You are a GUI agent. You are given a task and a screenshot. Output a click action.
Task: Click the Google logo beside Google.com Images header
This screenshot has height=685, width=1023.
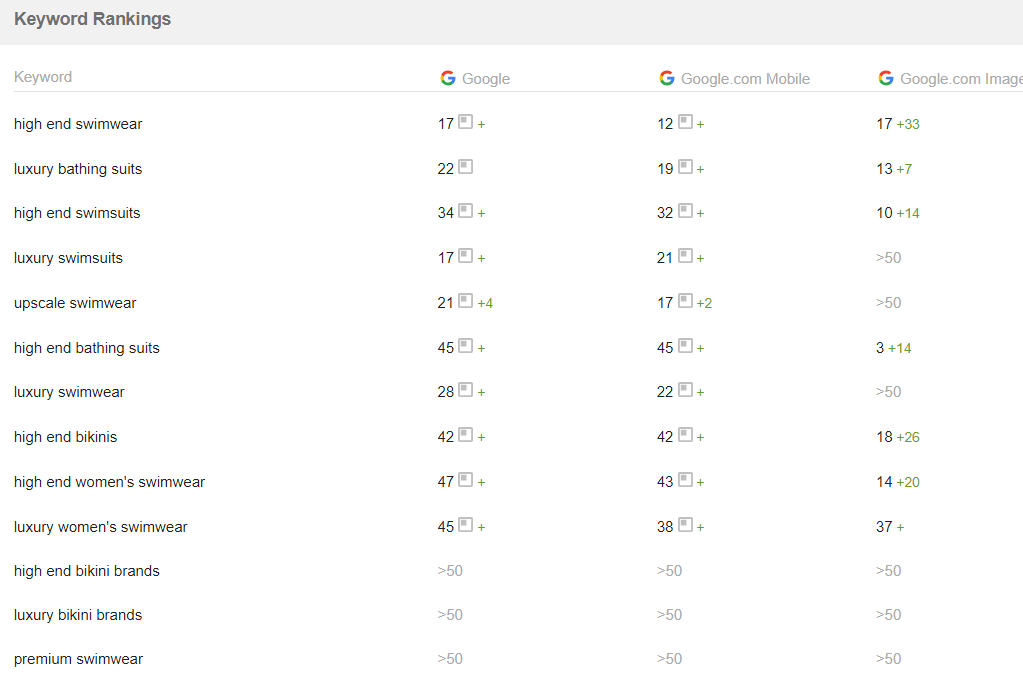point(886,78)
